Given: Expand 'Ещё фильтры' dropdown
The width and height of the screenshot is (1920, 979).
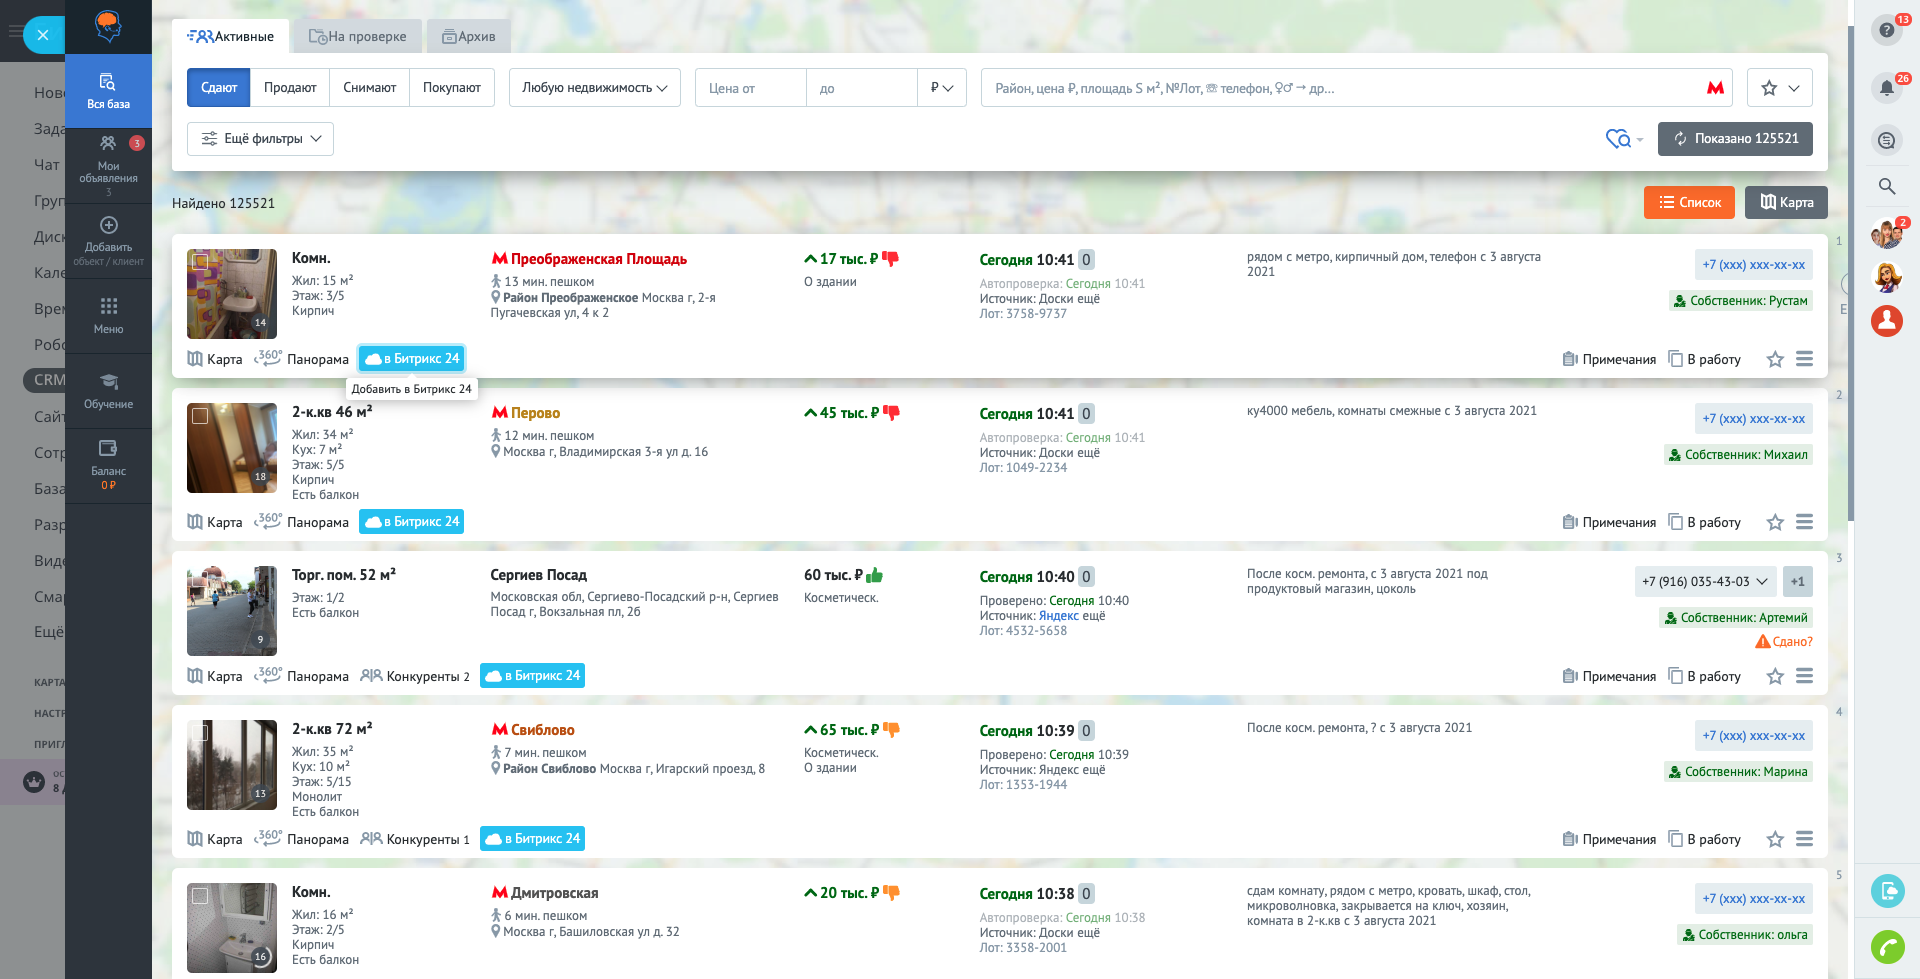Looking at the screenshot, I should click(260, 139).
